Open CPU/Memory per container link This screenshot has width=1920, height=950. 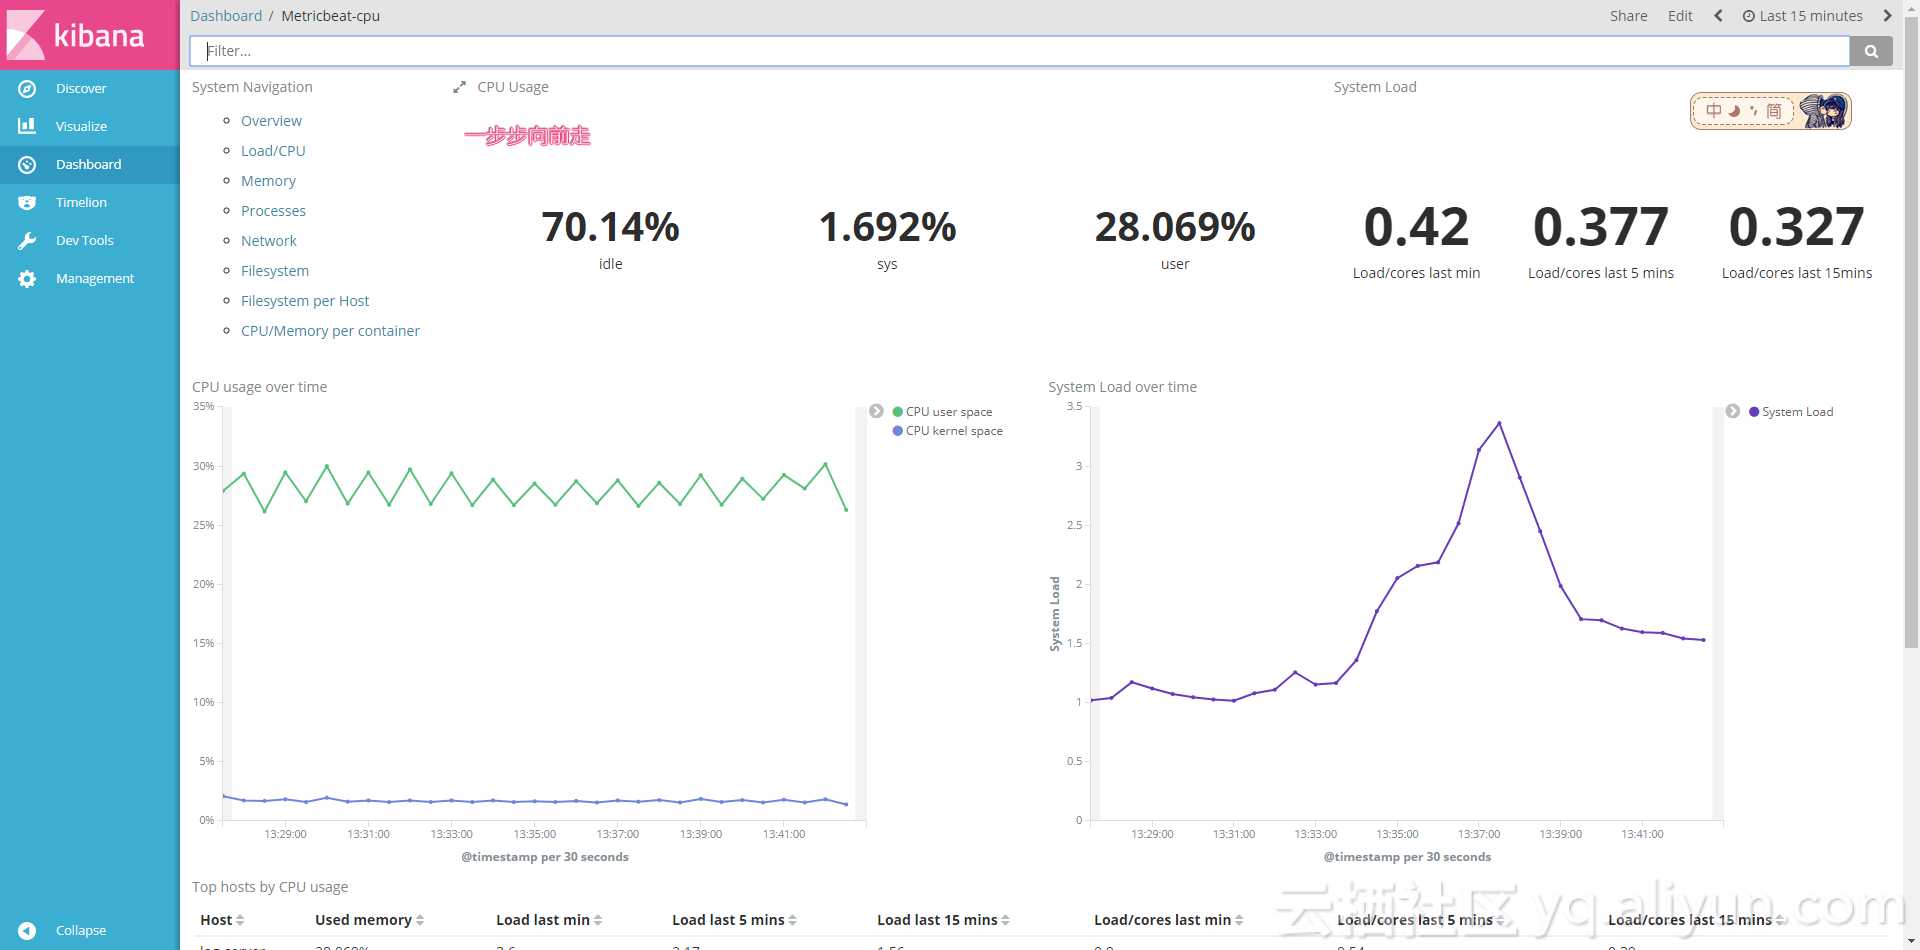coord(330,331)
